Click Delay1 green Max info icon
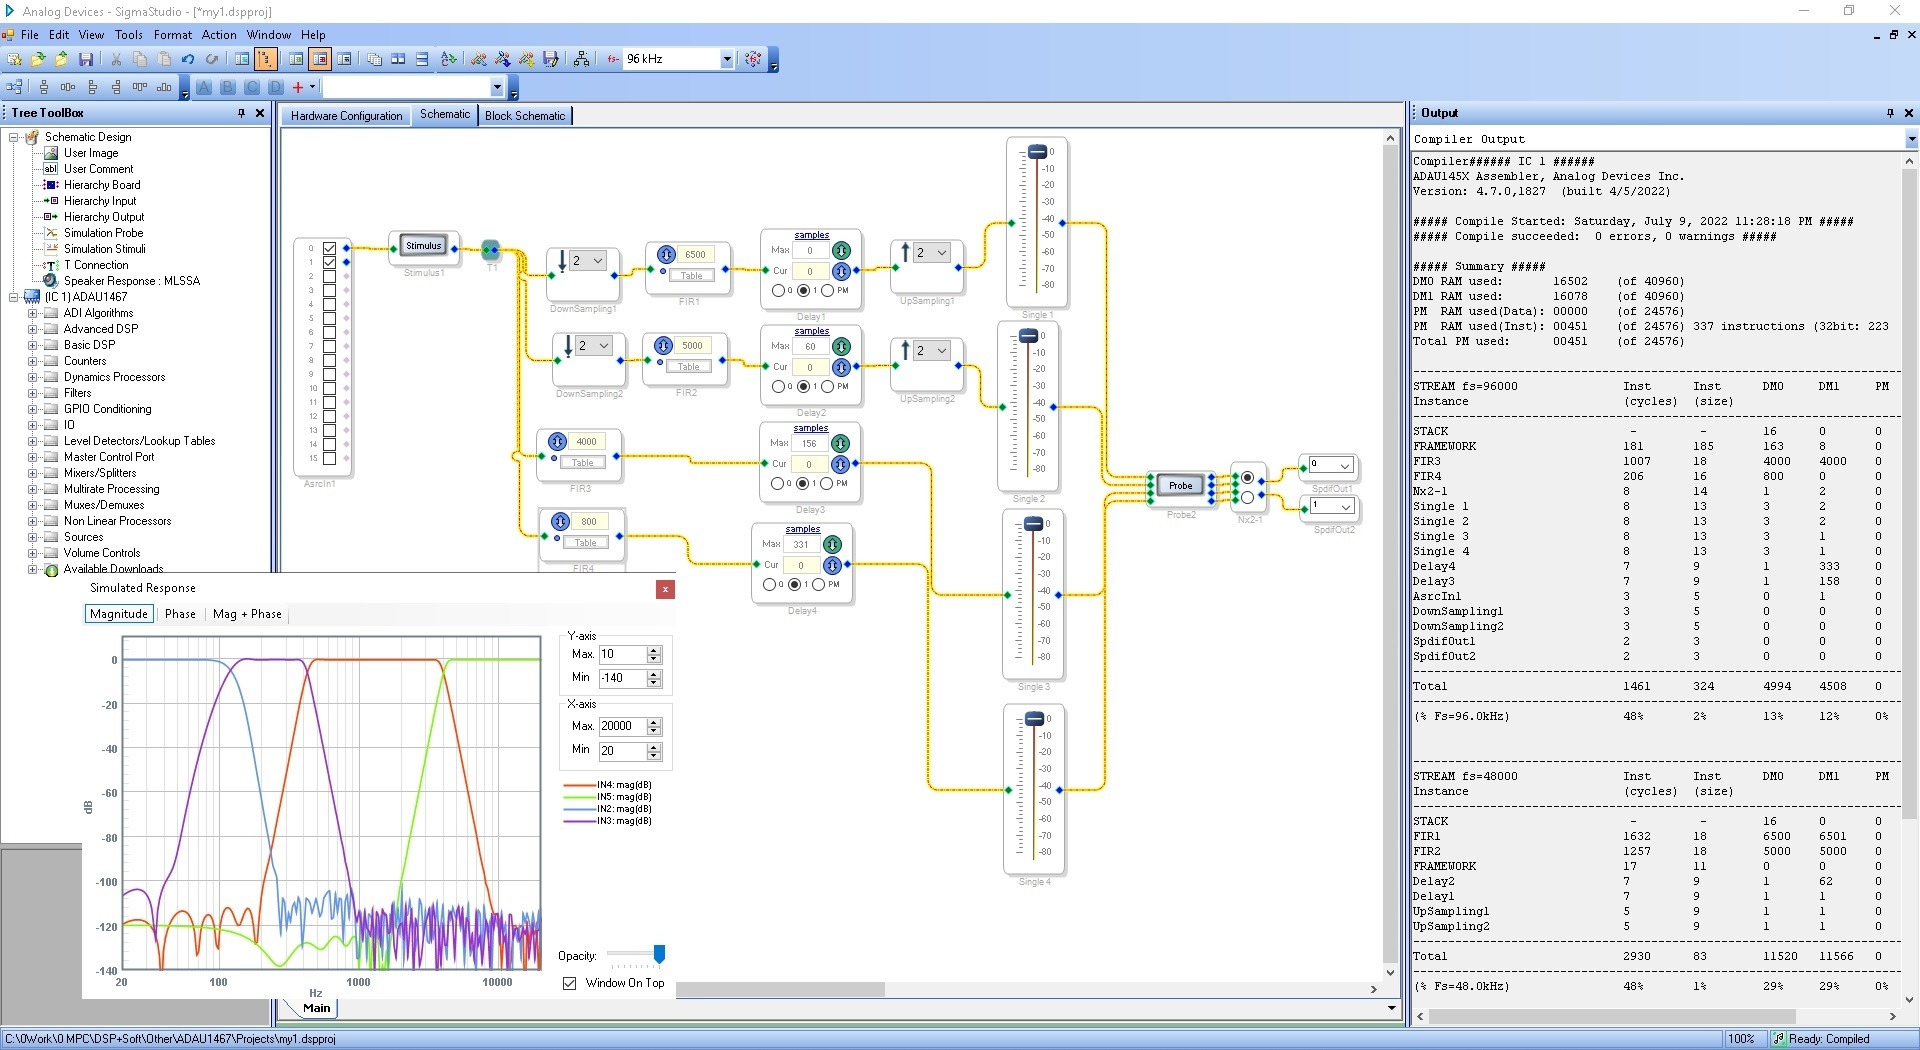This screenshot has height=1050, width=1920. (x=842, y=250)
